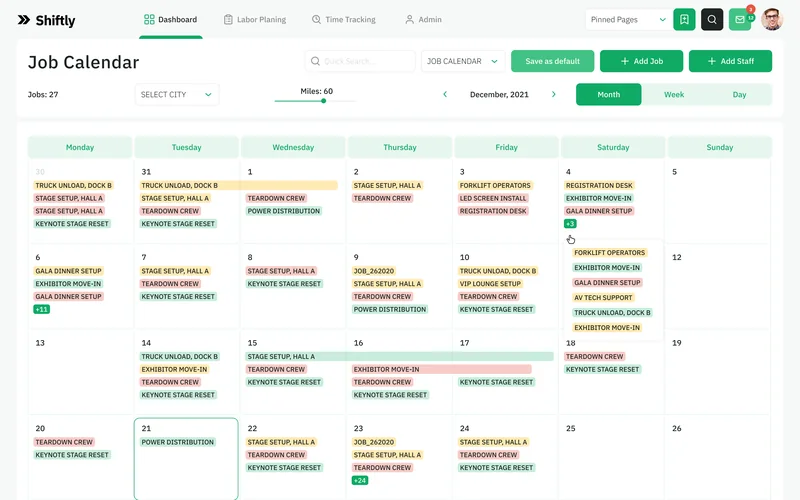Open the Labor Planing tab
The height and width of the screenshot is (500, 800).
point(255,19)
